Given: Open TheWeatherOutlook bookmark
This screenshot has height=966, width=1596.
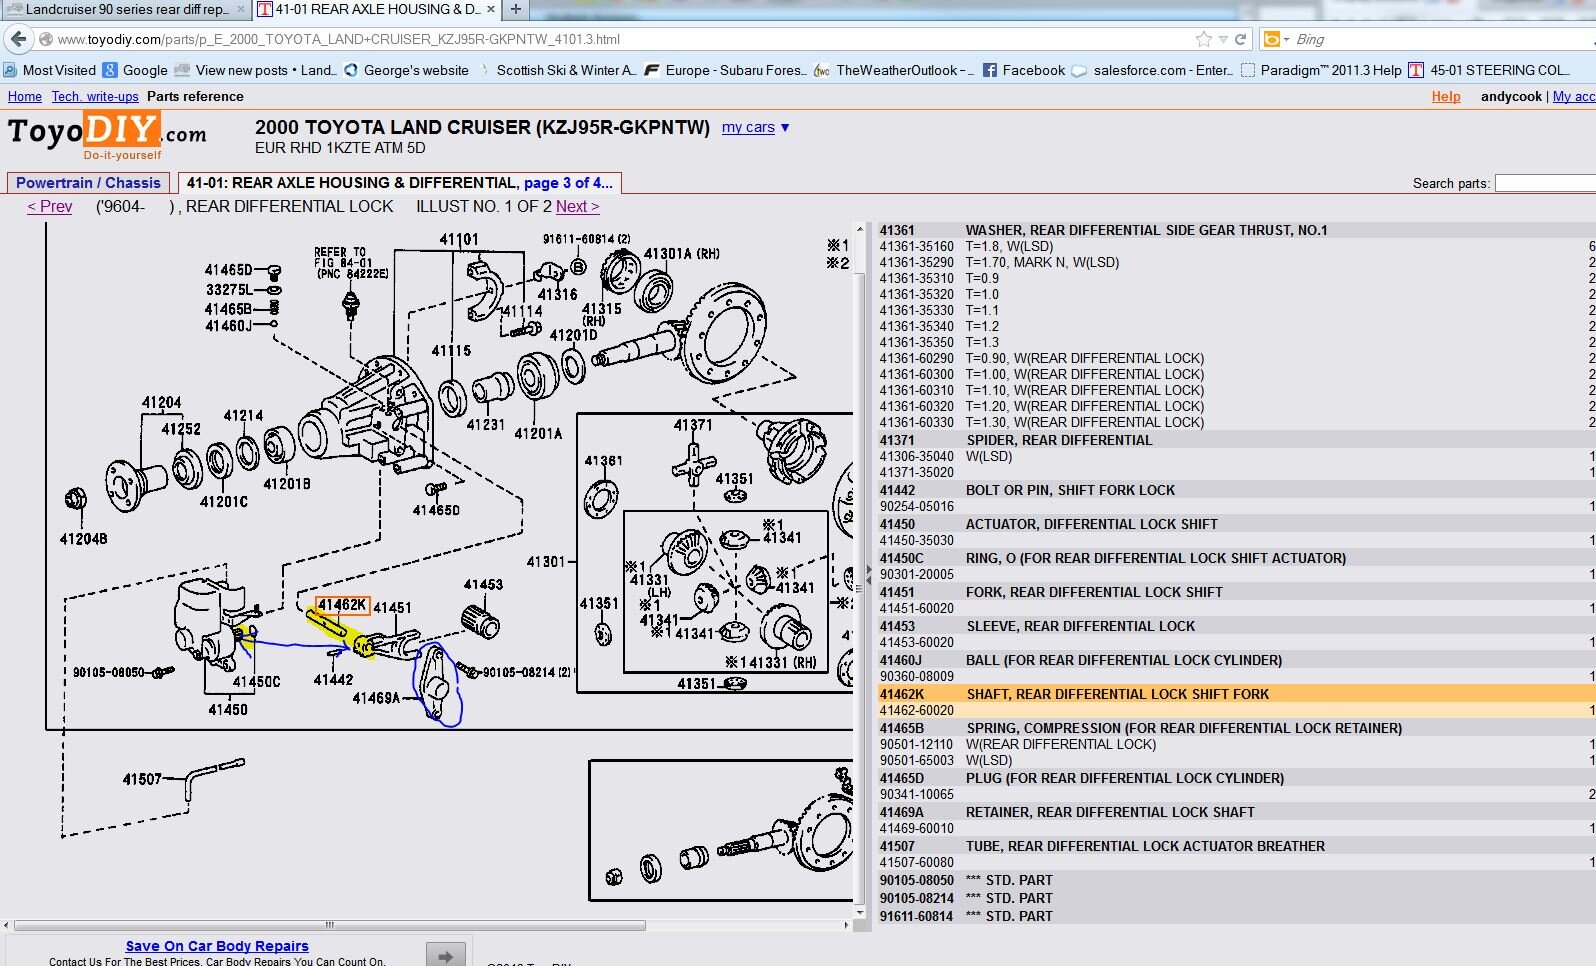Looking at the screenshot, I should 894,70.
